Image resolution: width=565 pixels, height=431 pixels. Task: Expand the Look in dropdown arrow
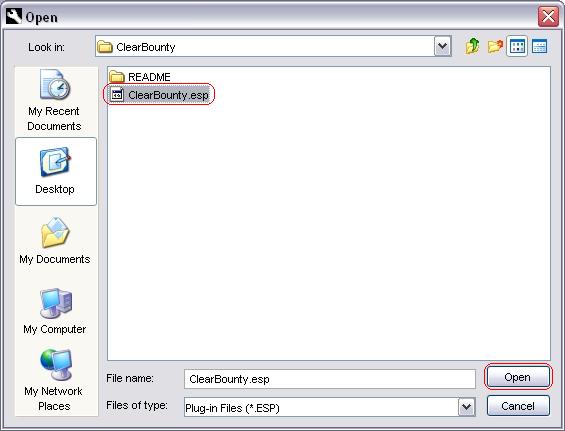[x=442, y=46]
